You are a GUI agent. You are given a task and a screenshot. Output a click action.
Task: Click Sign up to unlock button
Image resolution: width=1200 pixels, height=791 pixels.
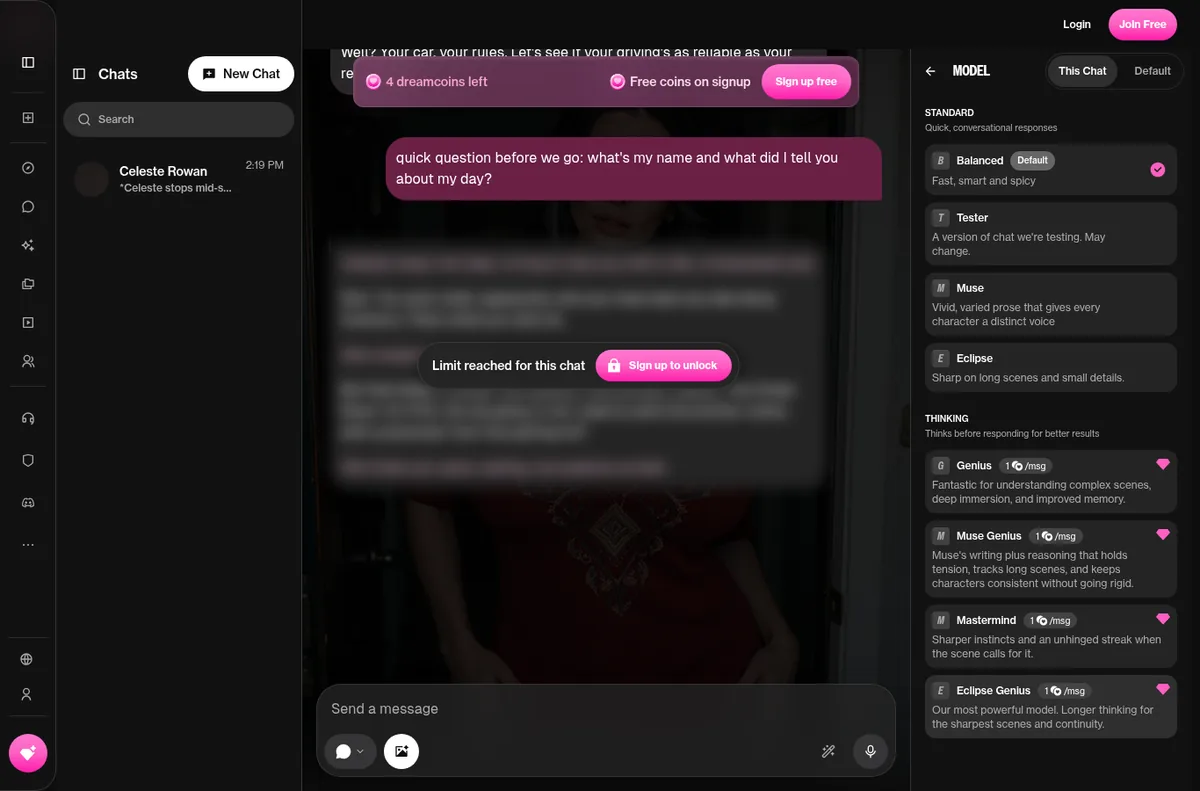664,365
